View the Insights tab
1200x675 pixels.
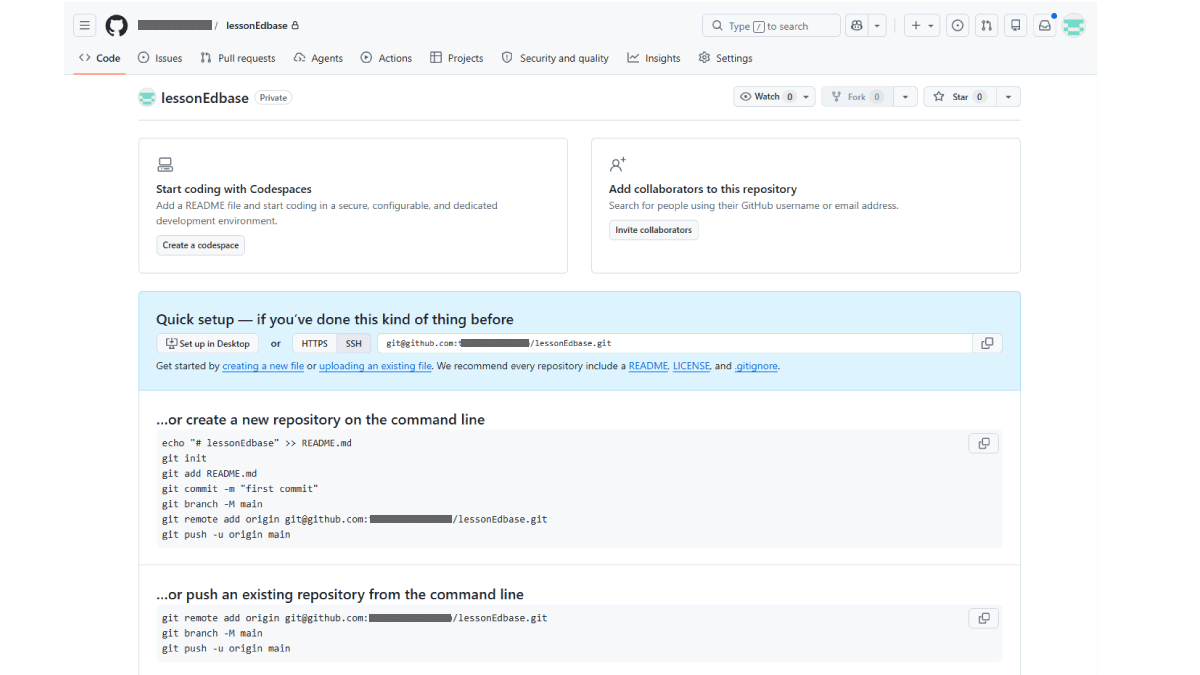pos(654,58)
